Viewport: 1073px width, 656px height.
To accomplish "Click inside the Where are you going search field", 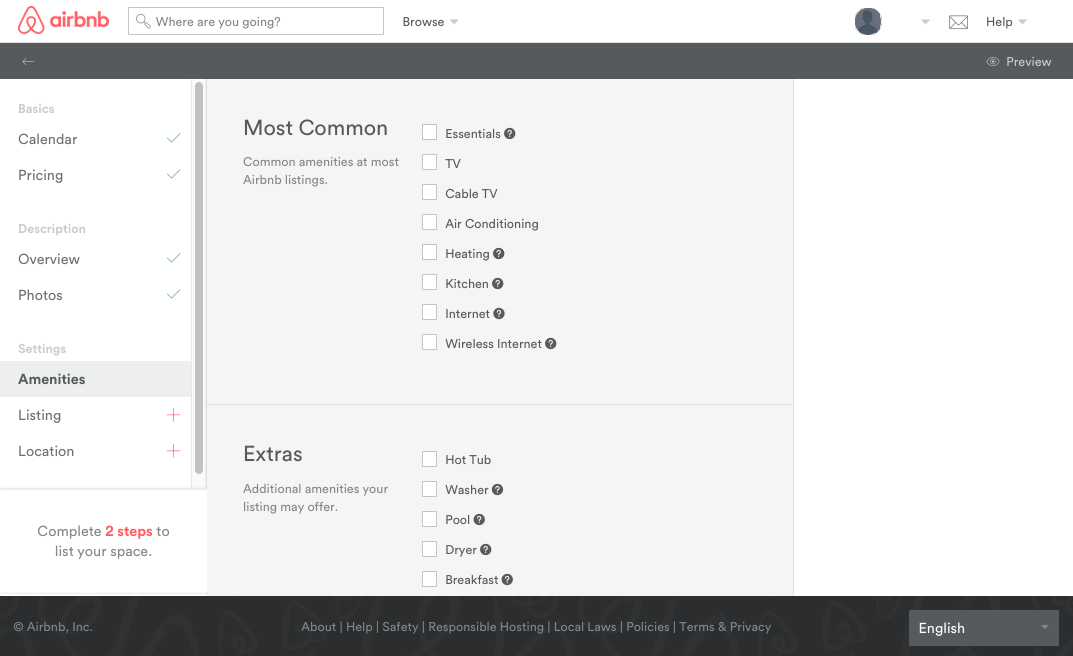I will [255, 20].
